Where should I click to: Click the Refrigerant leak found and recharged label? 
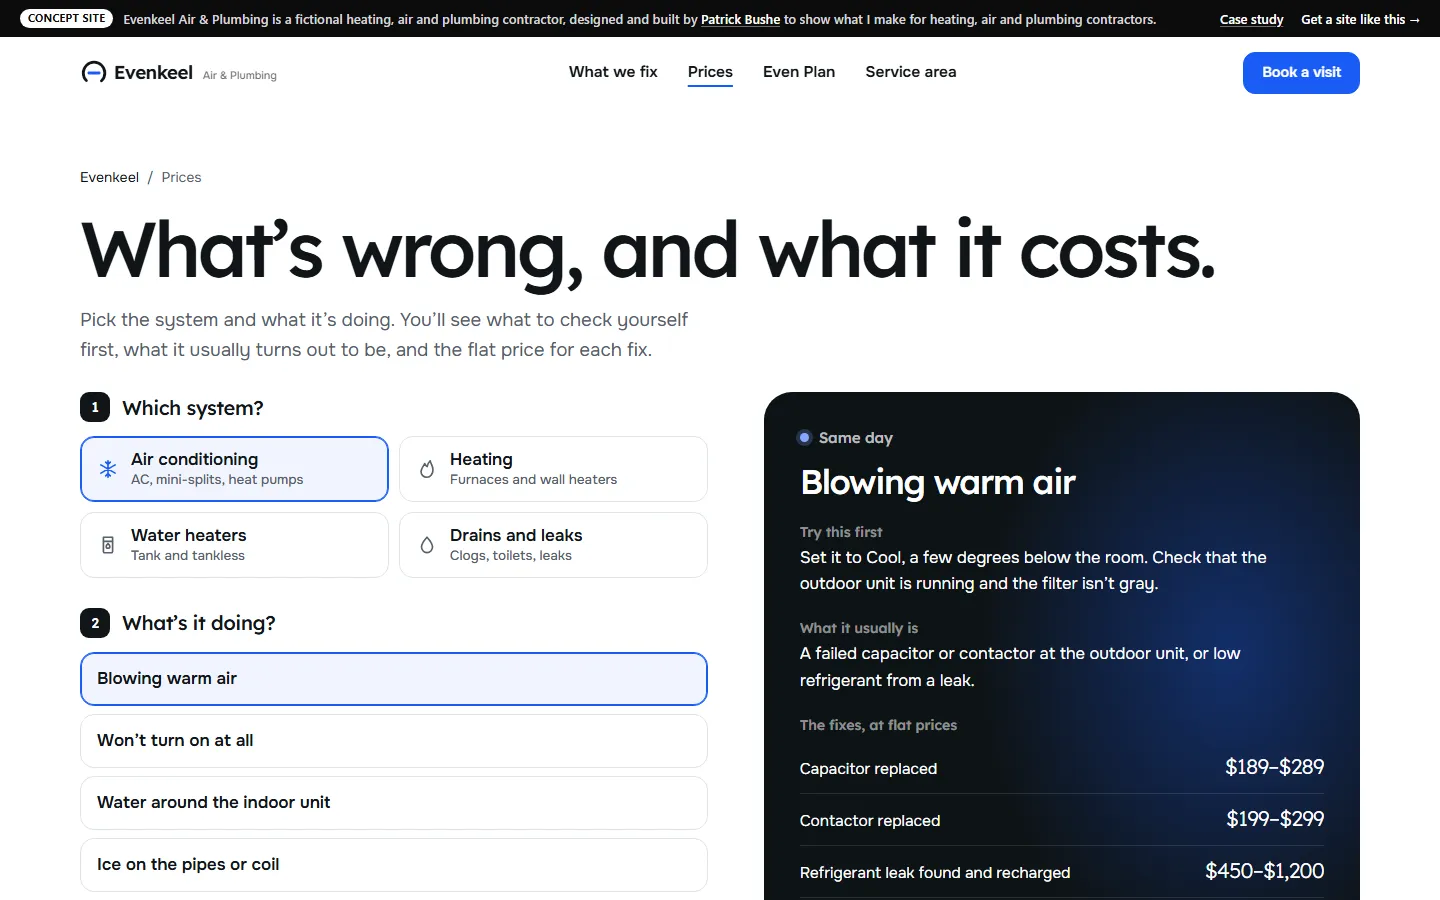click(935, 873)
